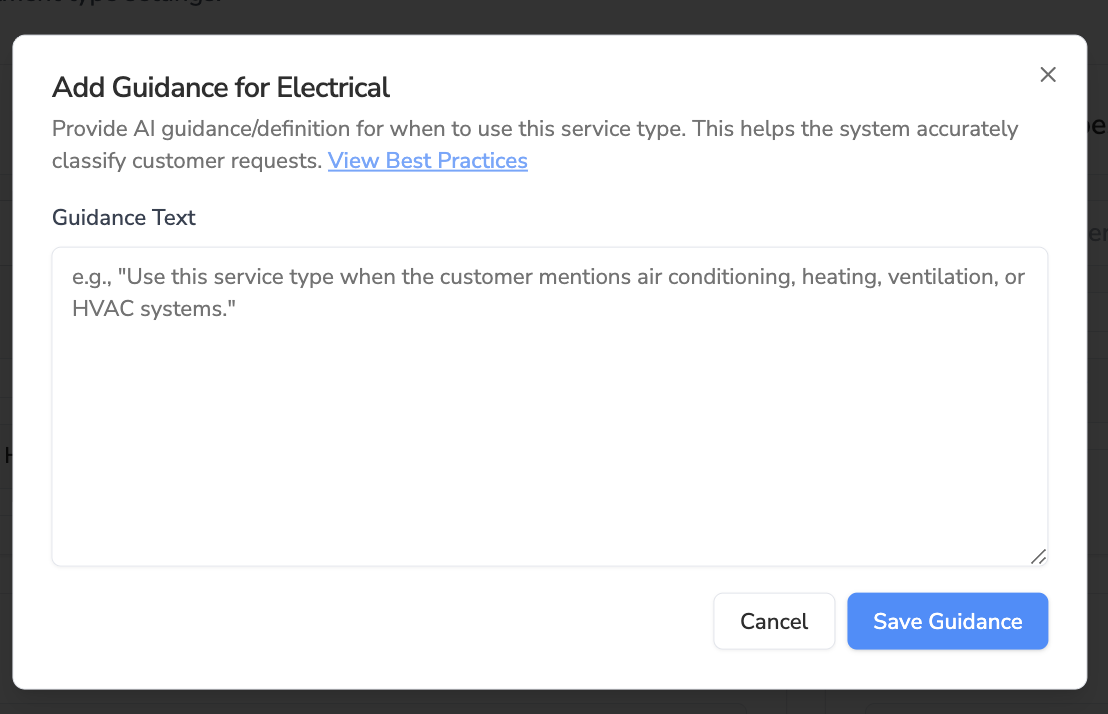Place the cursor at the start of the guidance placeholder
Image resolution: width=1108 pixels, height=714 pixels.
73,276
